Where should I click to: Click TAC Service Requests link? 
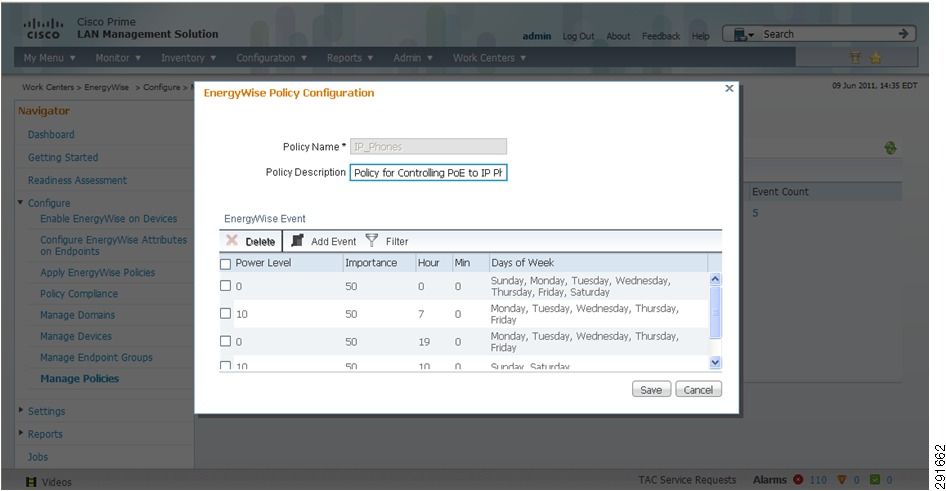[687, 480]
